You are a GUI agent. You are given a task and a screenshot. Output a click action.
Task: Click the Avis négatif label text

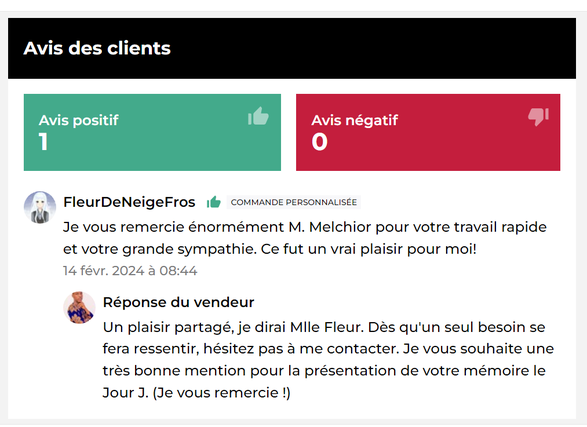355,121
